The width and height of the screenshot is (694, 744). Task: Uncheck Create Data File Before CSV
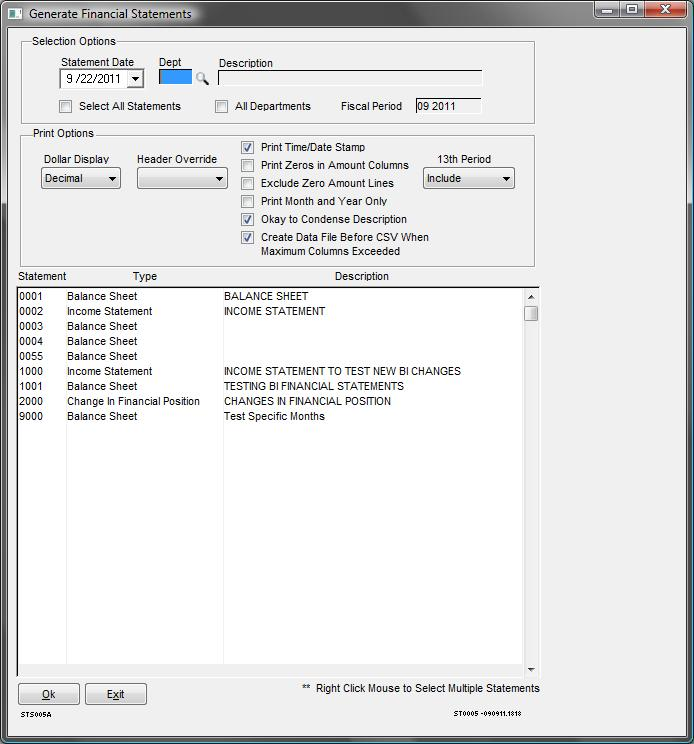tap(247, 238)
